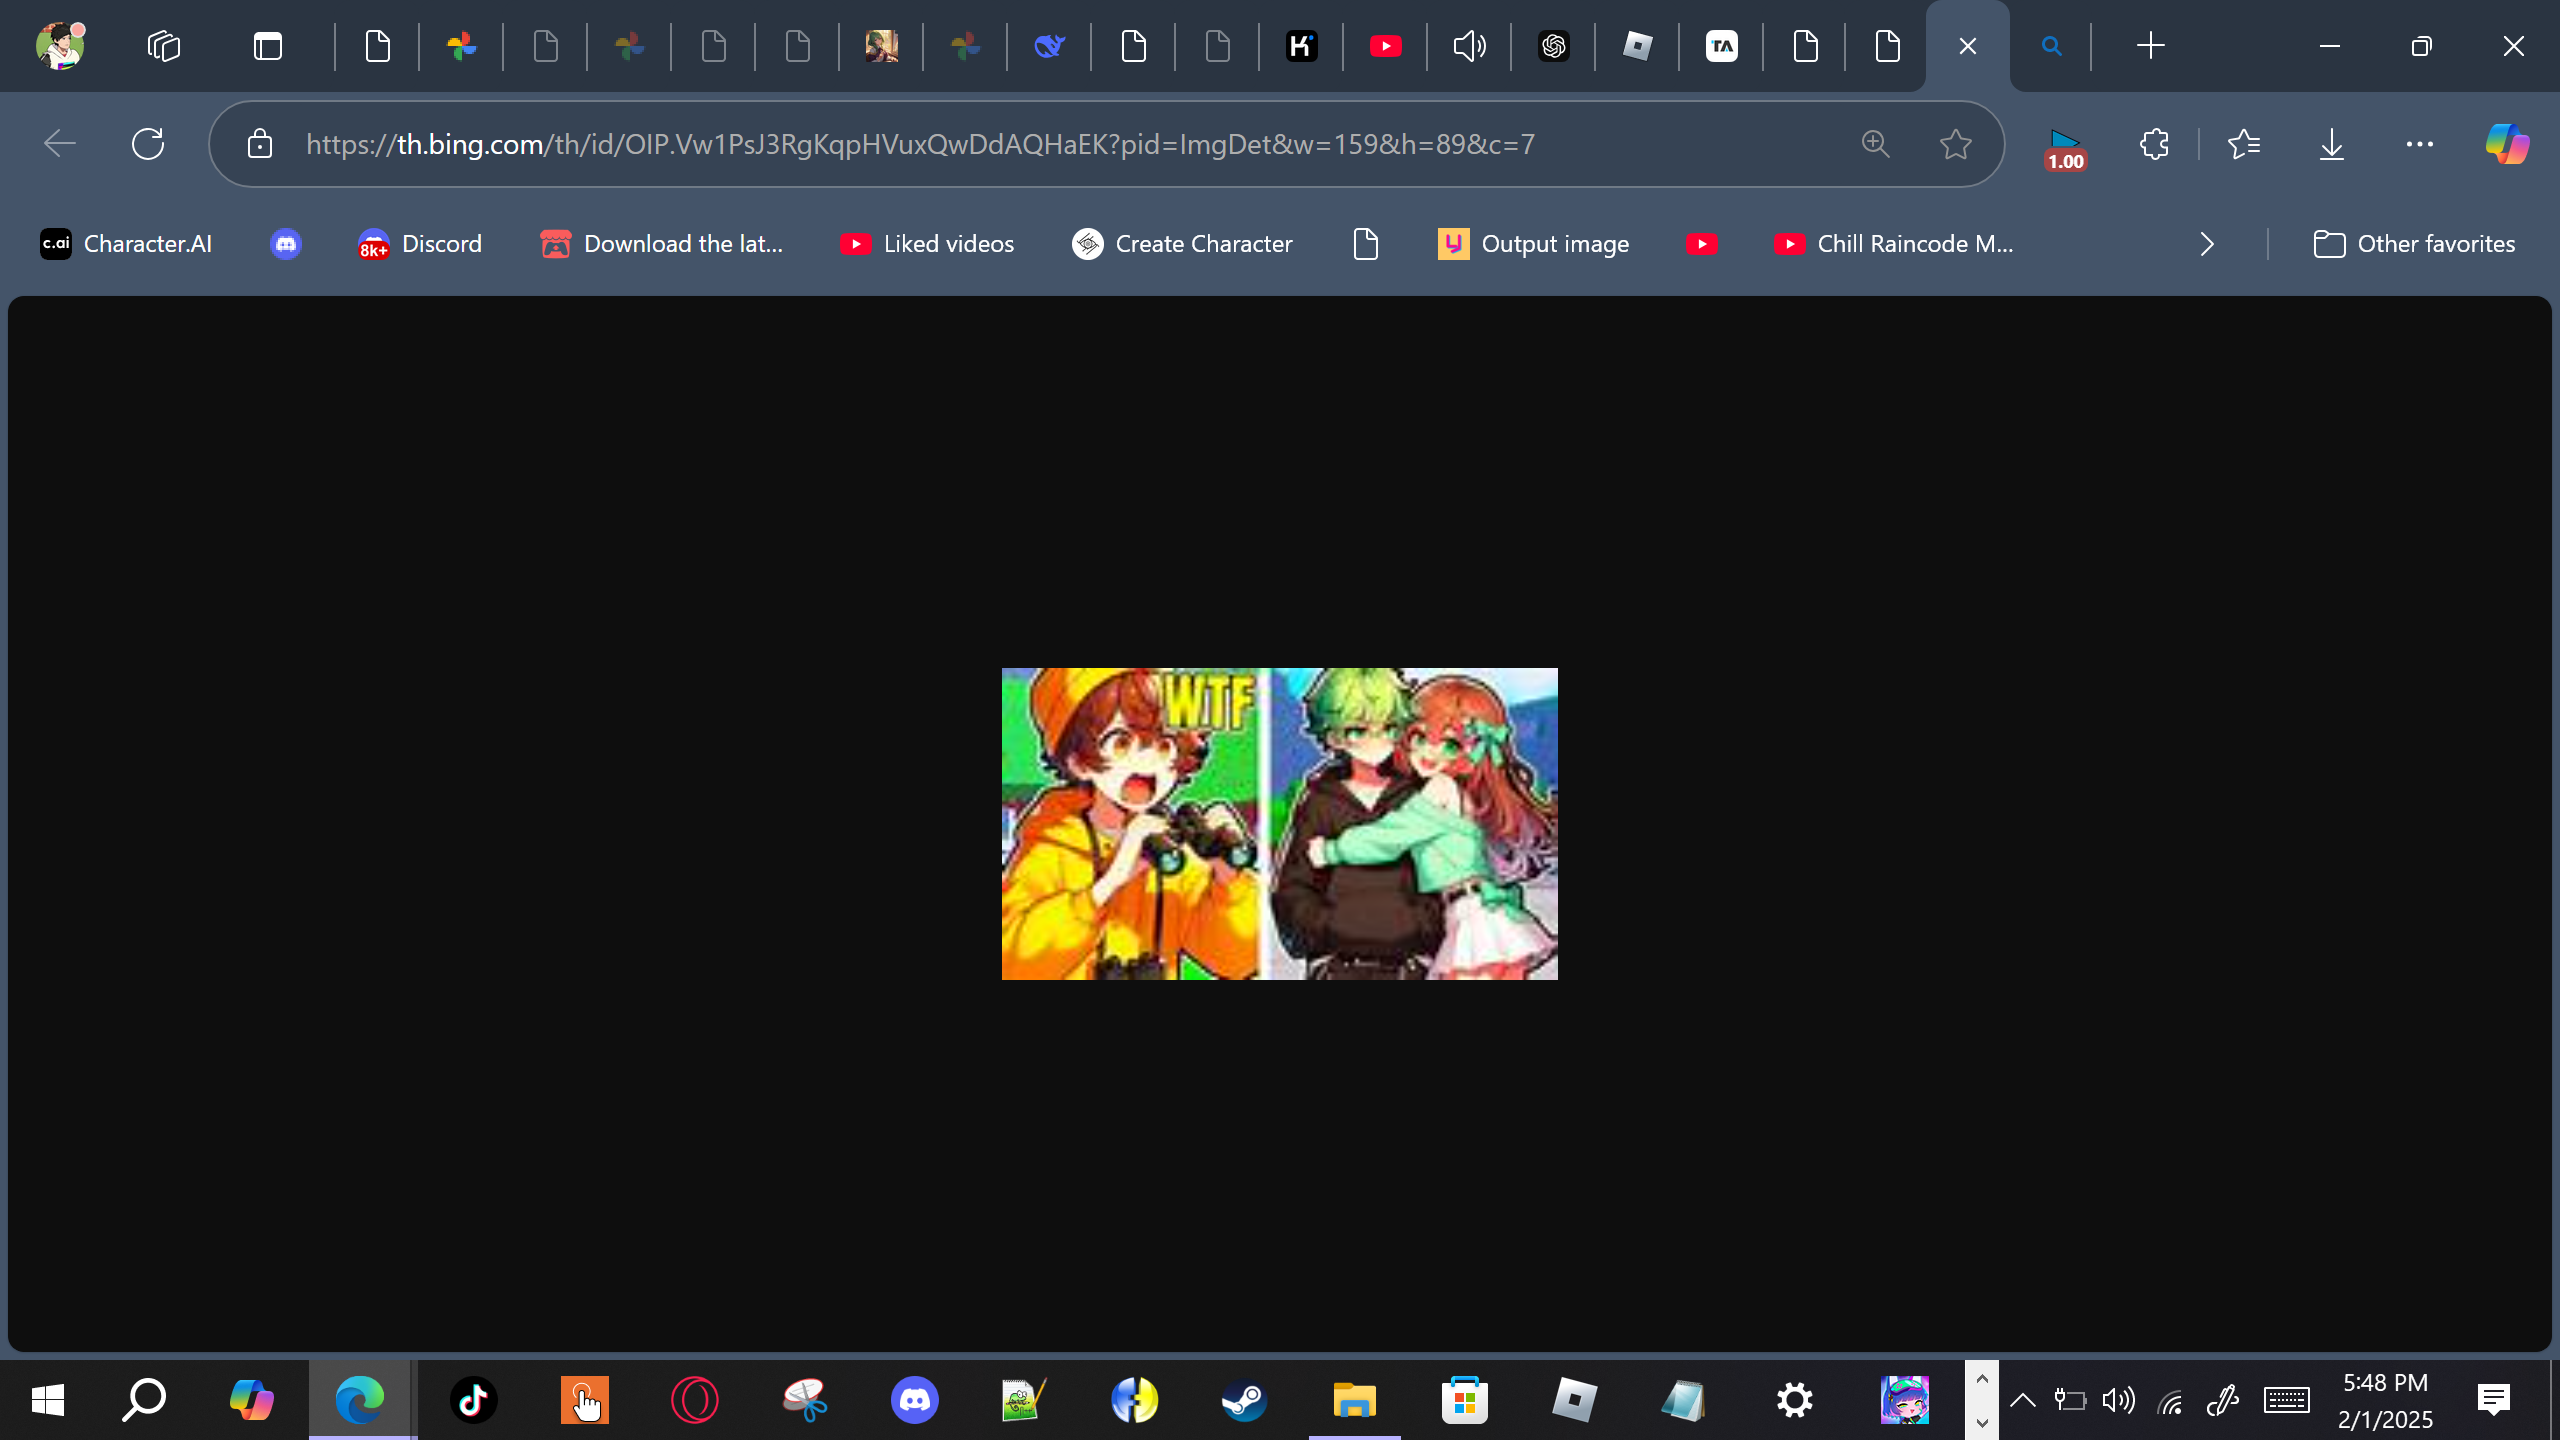
Task: Open the Extensions puzzle icon
Action: click(2154, 144)
